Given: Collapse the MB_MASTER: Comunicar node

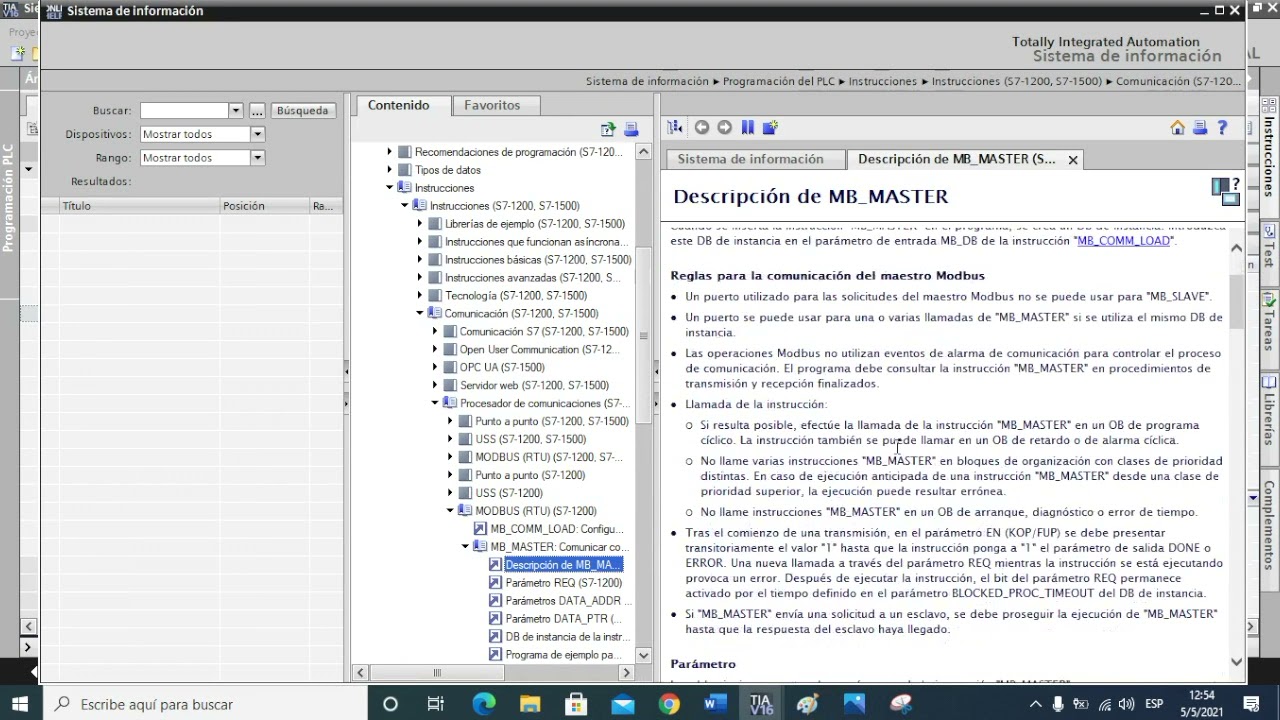Looking at the screenshot, I should click(465, 547).
